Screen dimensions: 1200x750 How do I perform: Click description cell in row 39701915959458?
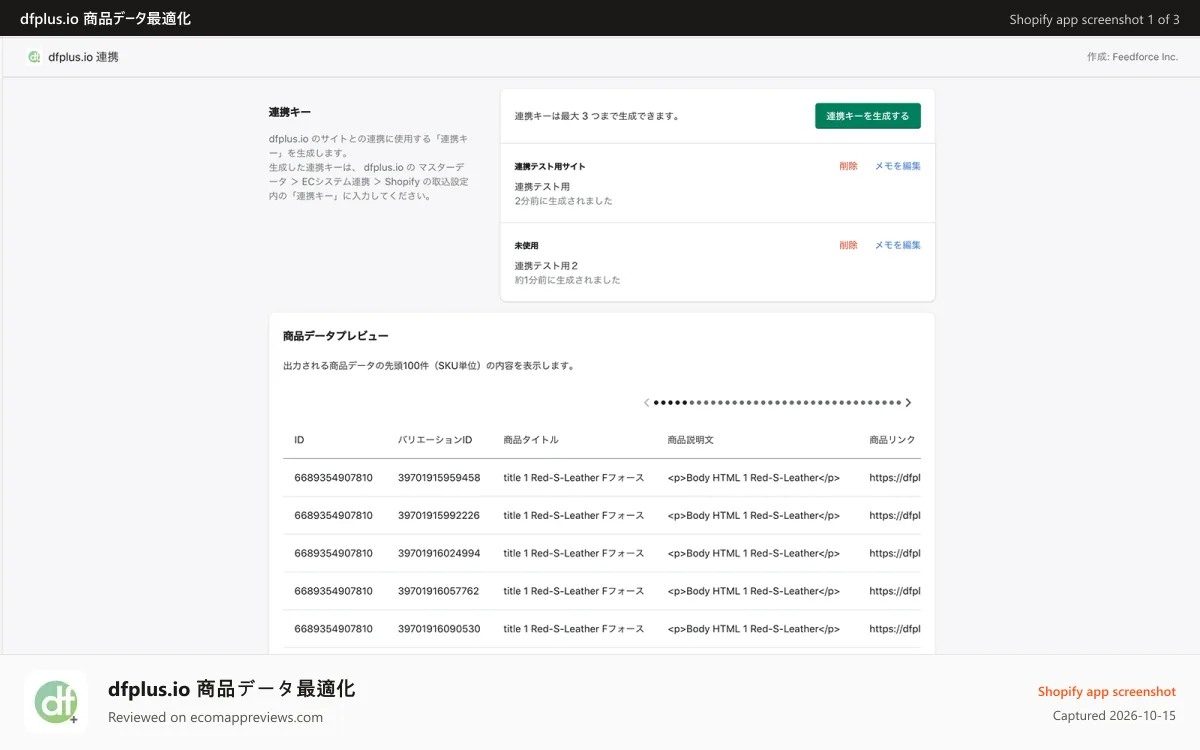[753, 478]
